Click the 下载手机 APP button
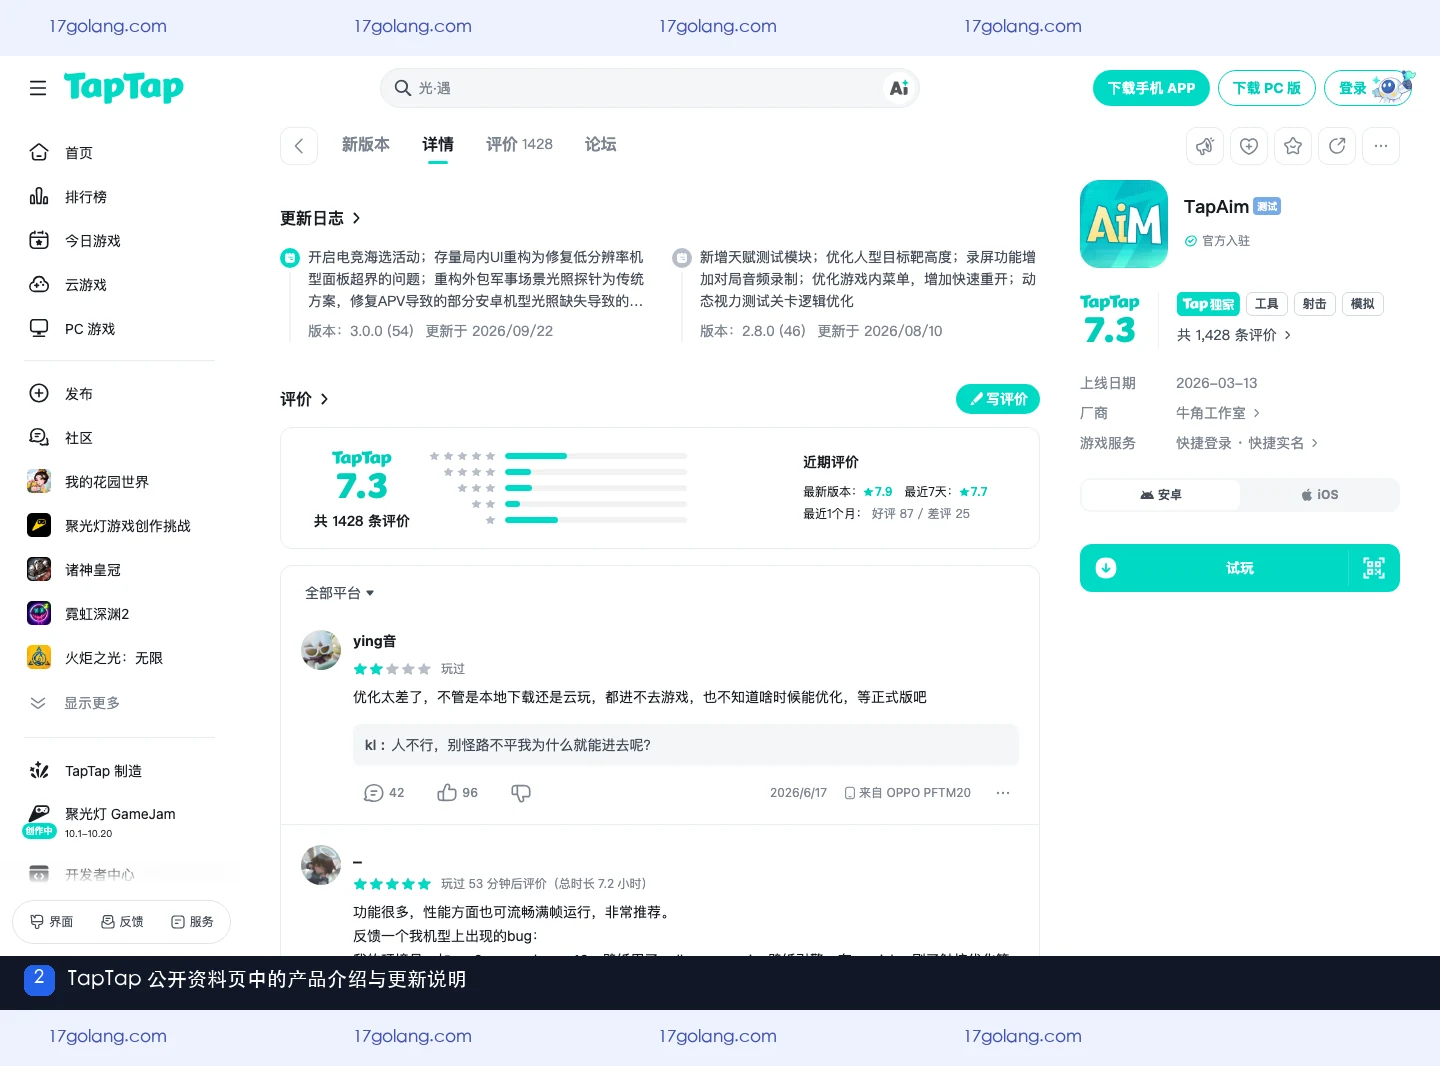The image size is (1440, 1066). (x=1151, y=88)
